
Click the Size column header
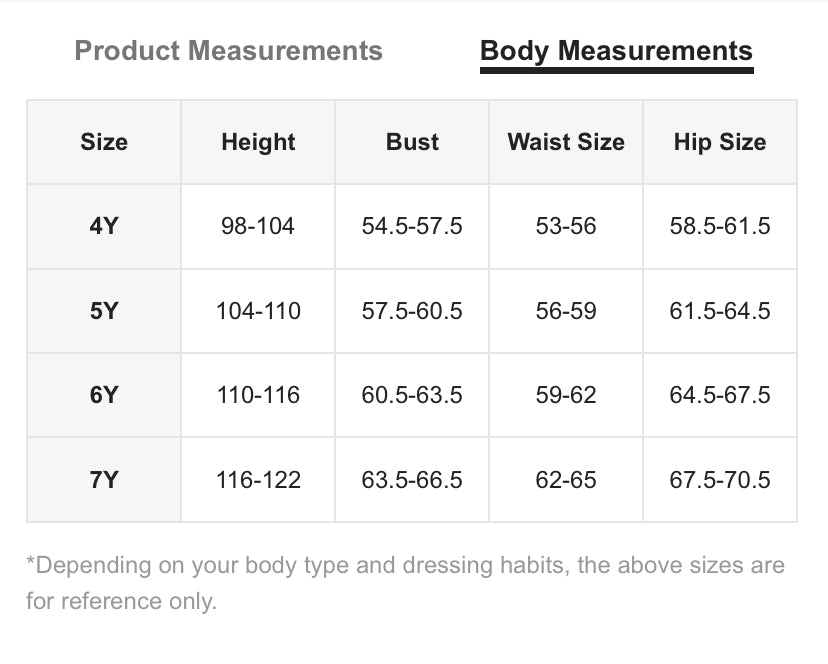[104, 142]
